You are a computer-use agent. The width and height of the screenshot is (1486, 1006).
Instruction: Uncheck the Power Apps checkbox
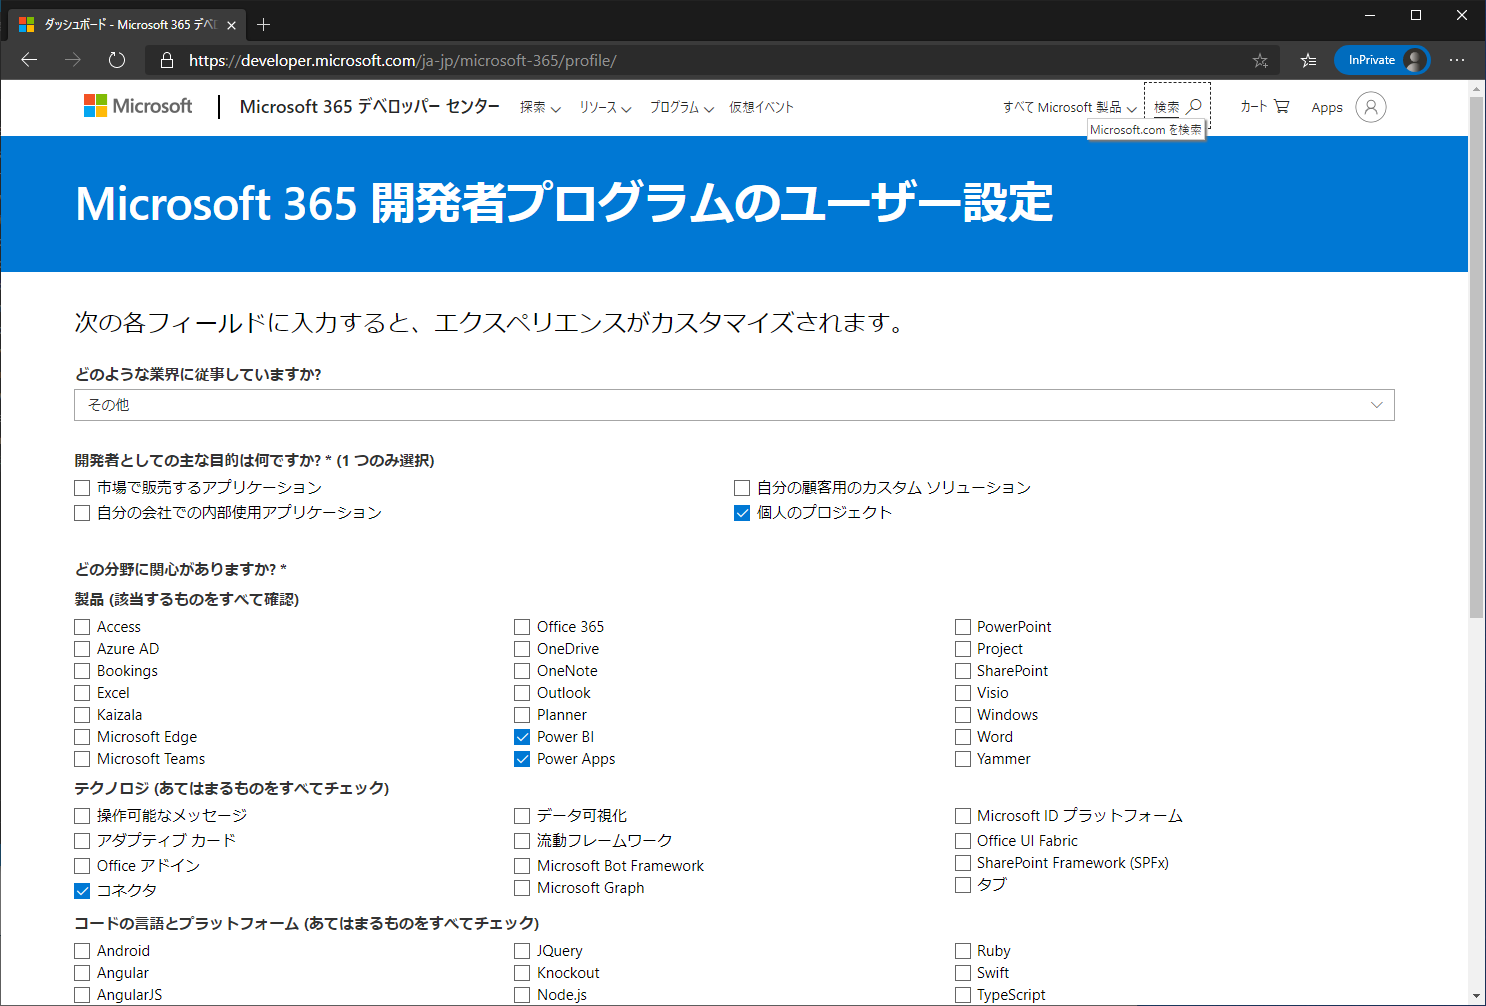(522, 759)
